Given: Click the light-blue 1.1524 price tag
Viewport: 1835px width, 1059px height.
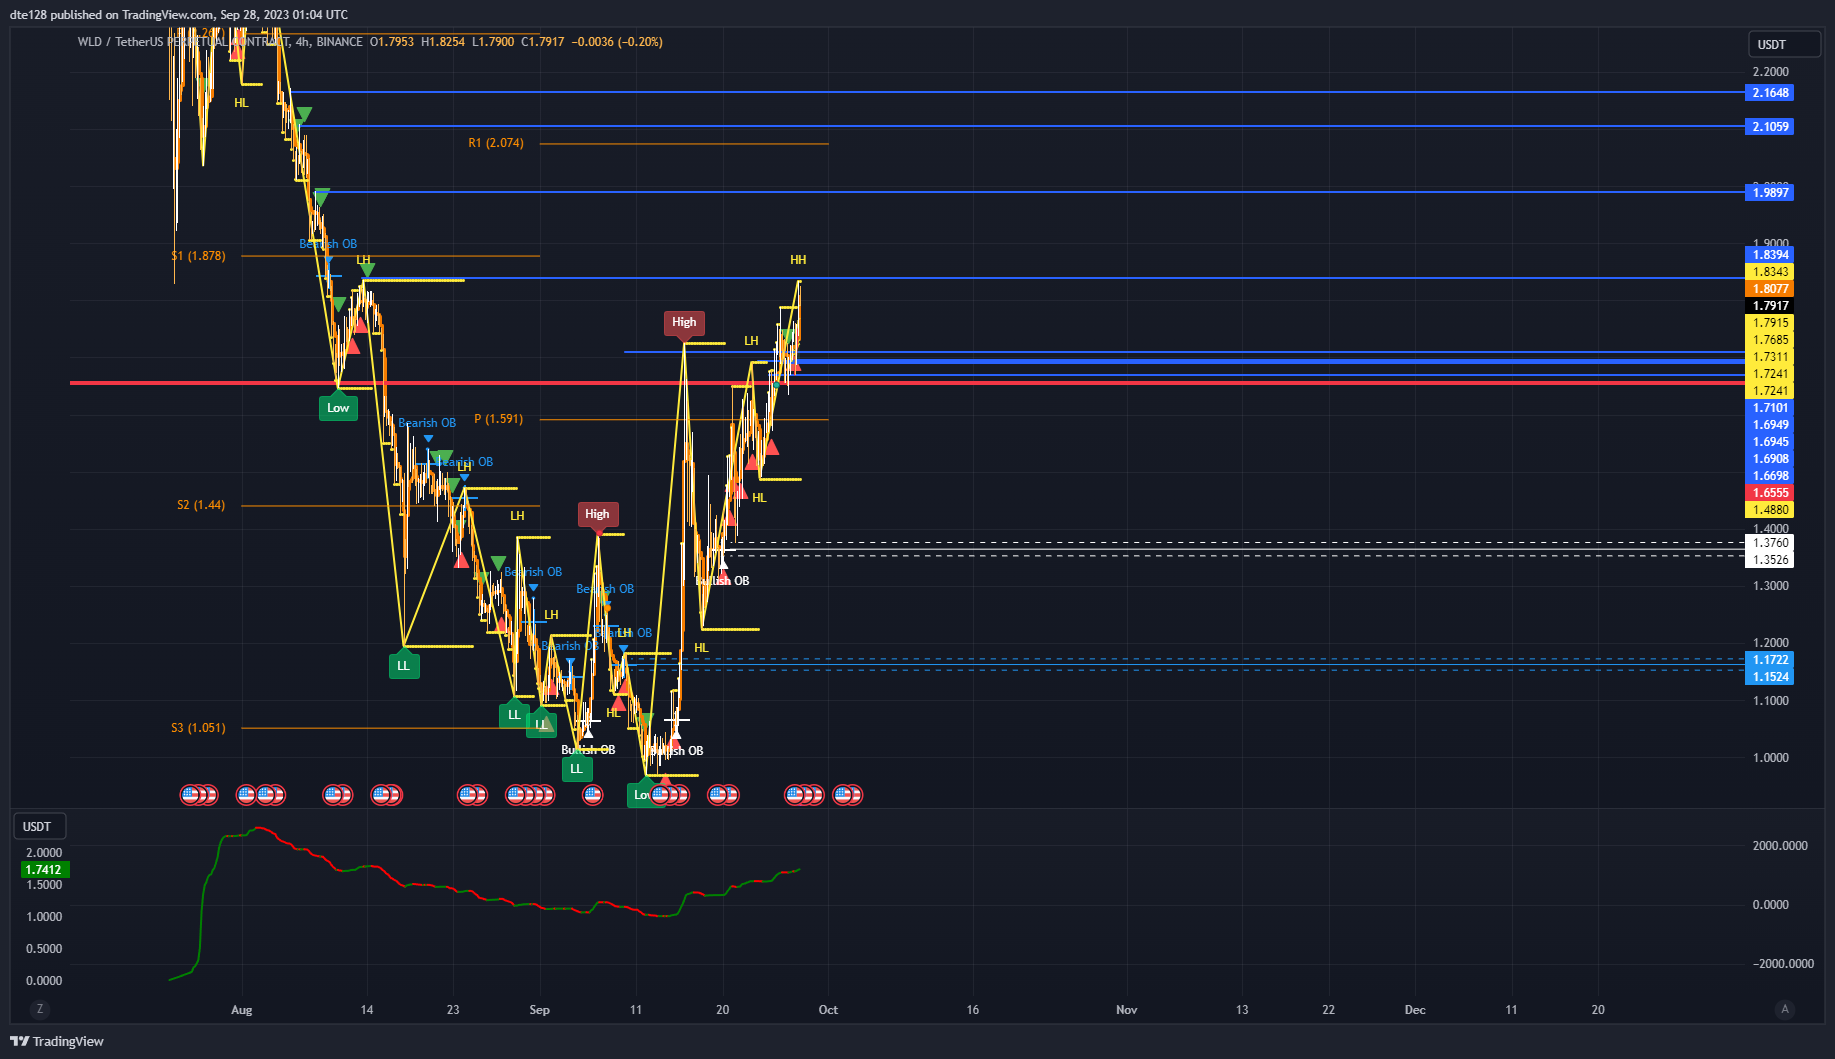Looking at the screenshot, I should (x=1770, y=677).
